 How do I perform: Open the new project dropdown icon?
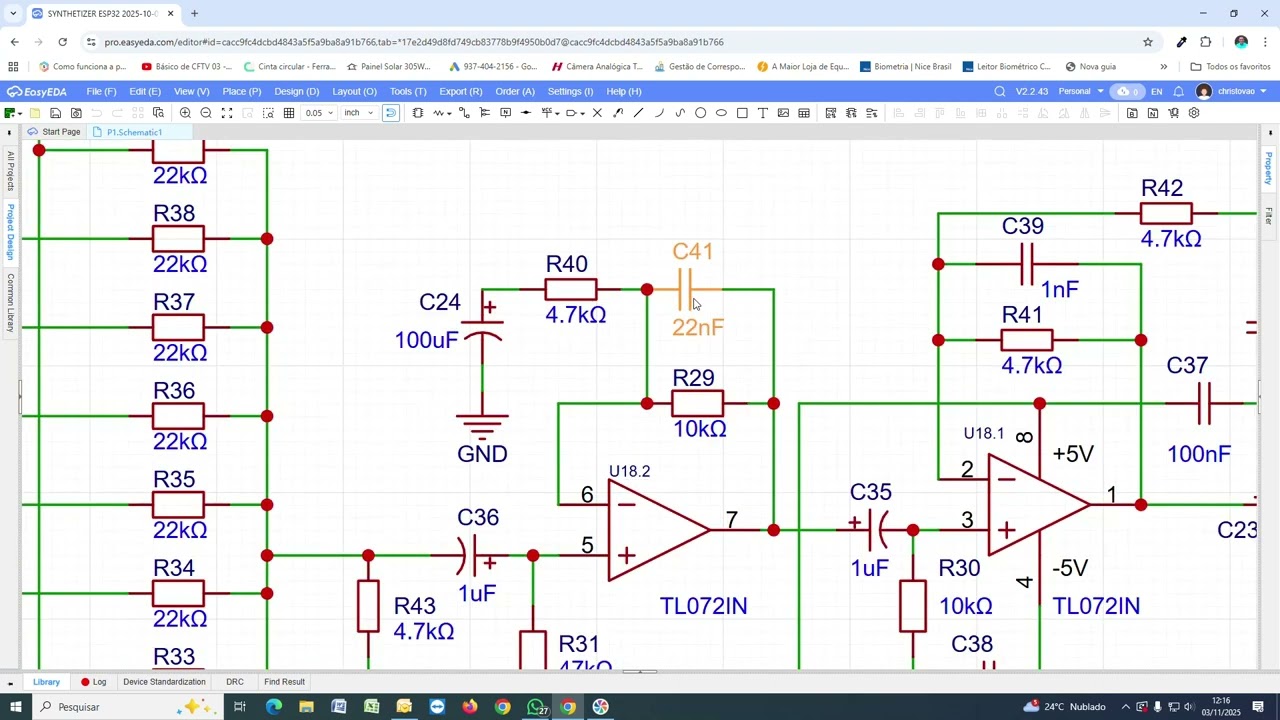13,113
